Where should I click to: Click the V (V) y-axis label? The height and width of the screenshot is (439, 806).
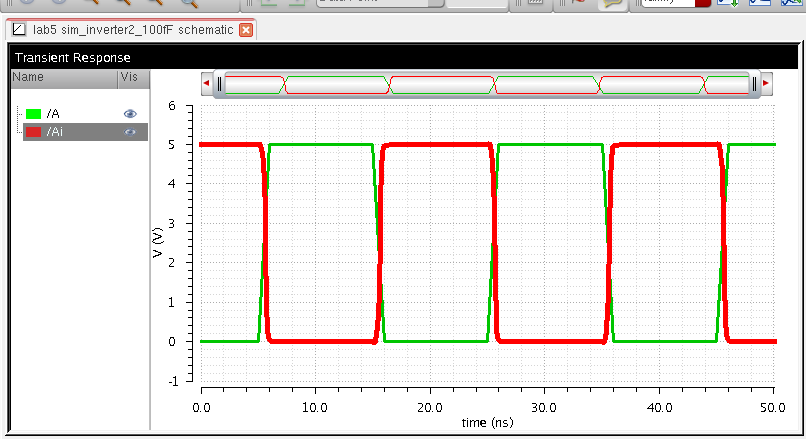click(158, 243)
